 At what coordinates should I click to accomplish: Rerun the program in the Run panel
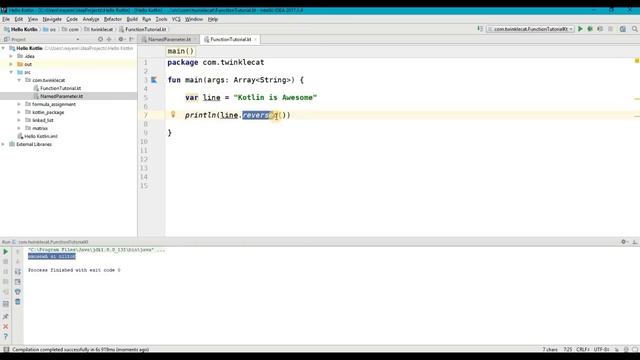coord(6,252)
